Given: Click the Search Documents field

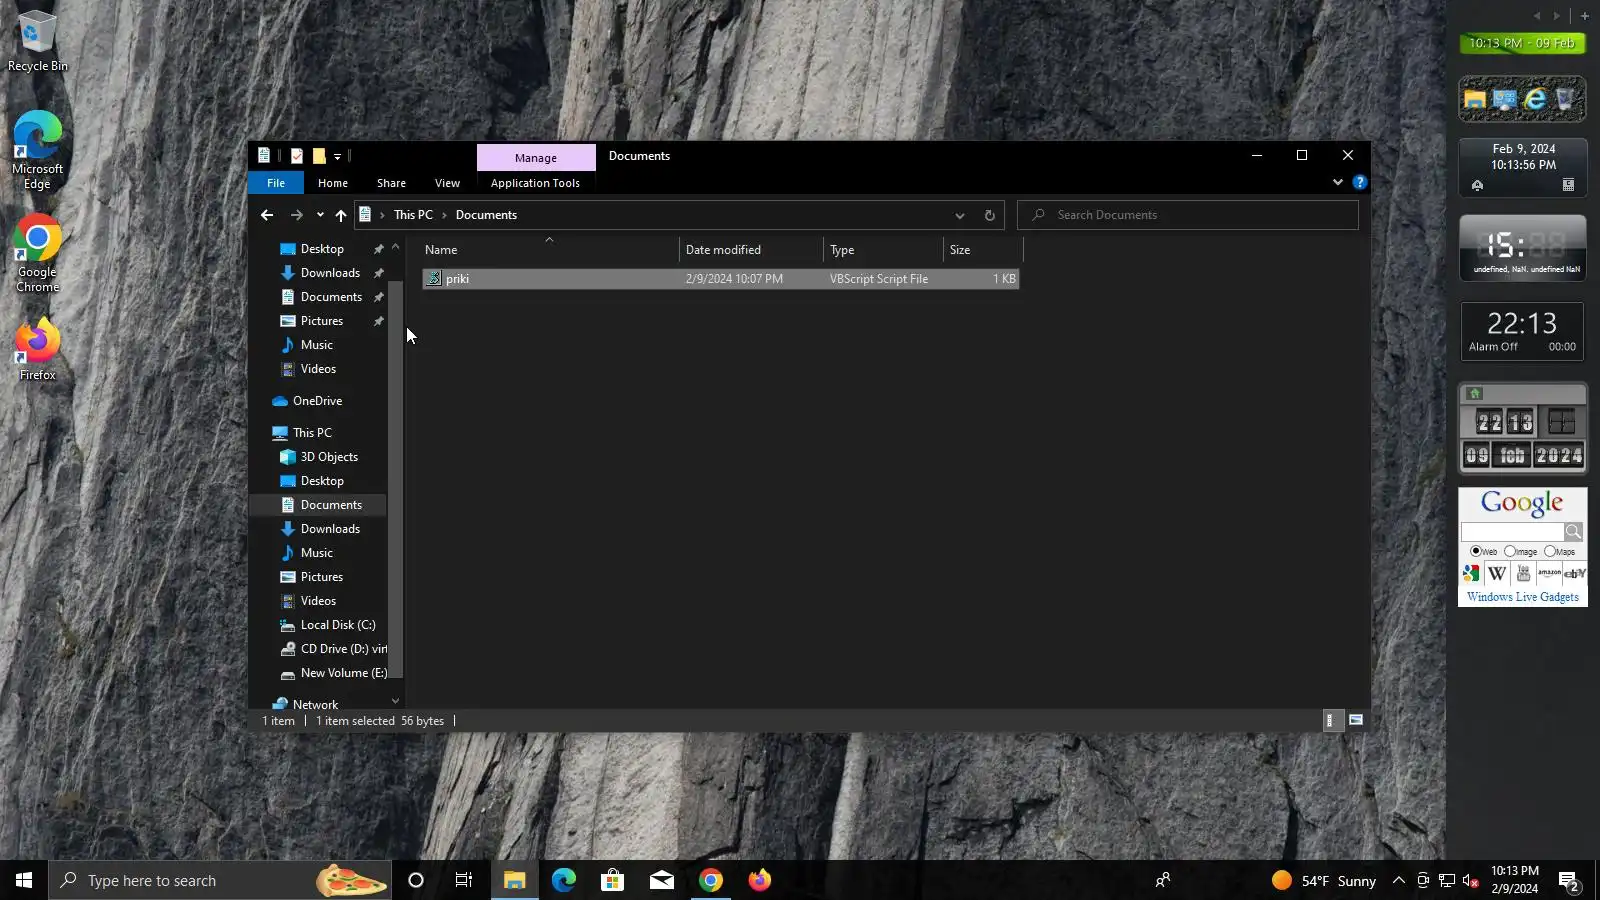Looking at the screenshot, I should (1188, 215).
